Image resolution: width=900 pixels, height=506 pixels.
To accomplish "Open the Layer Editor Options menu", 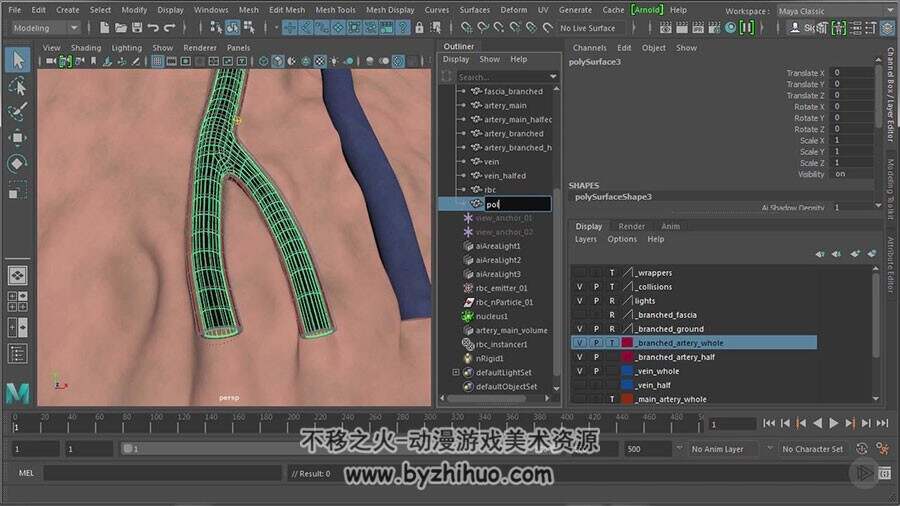I will pos(622,239).
